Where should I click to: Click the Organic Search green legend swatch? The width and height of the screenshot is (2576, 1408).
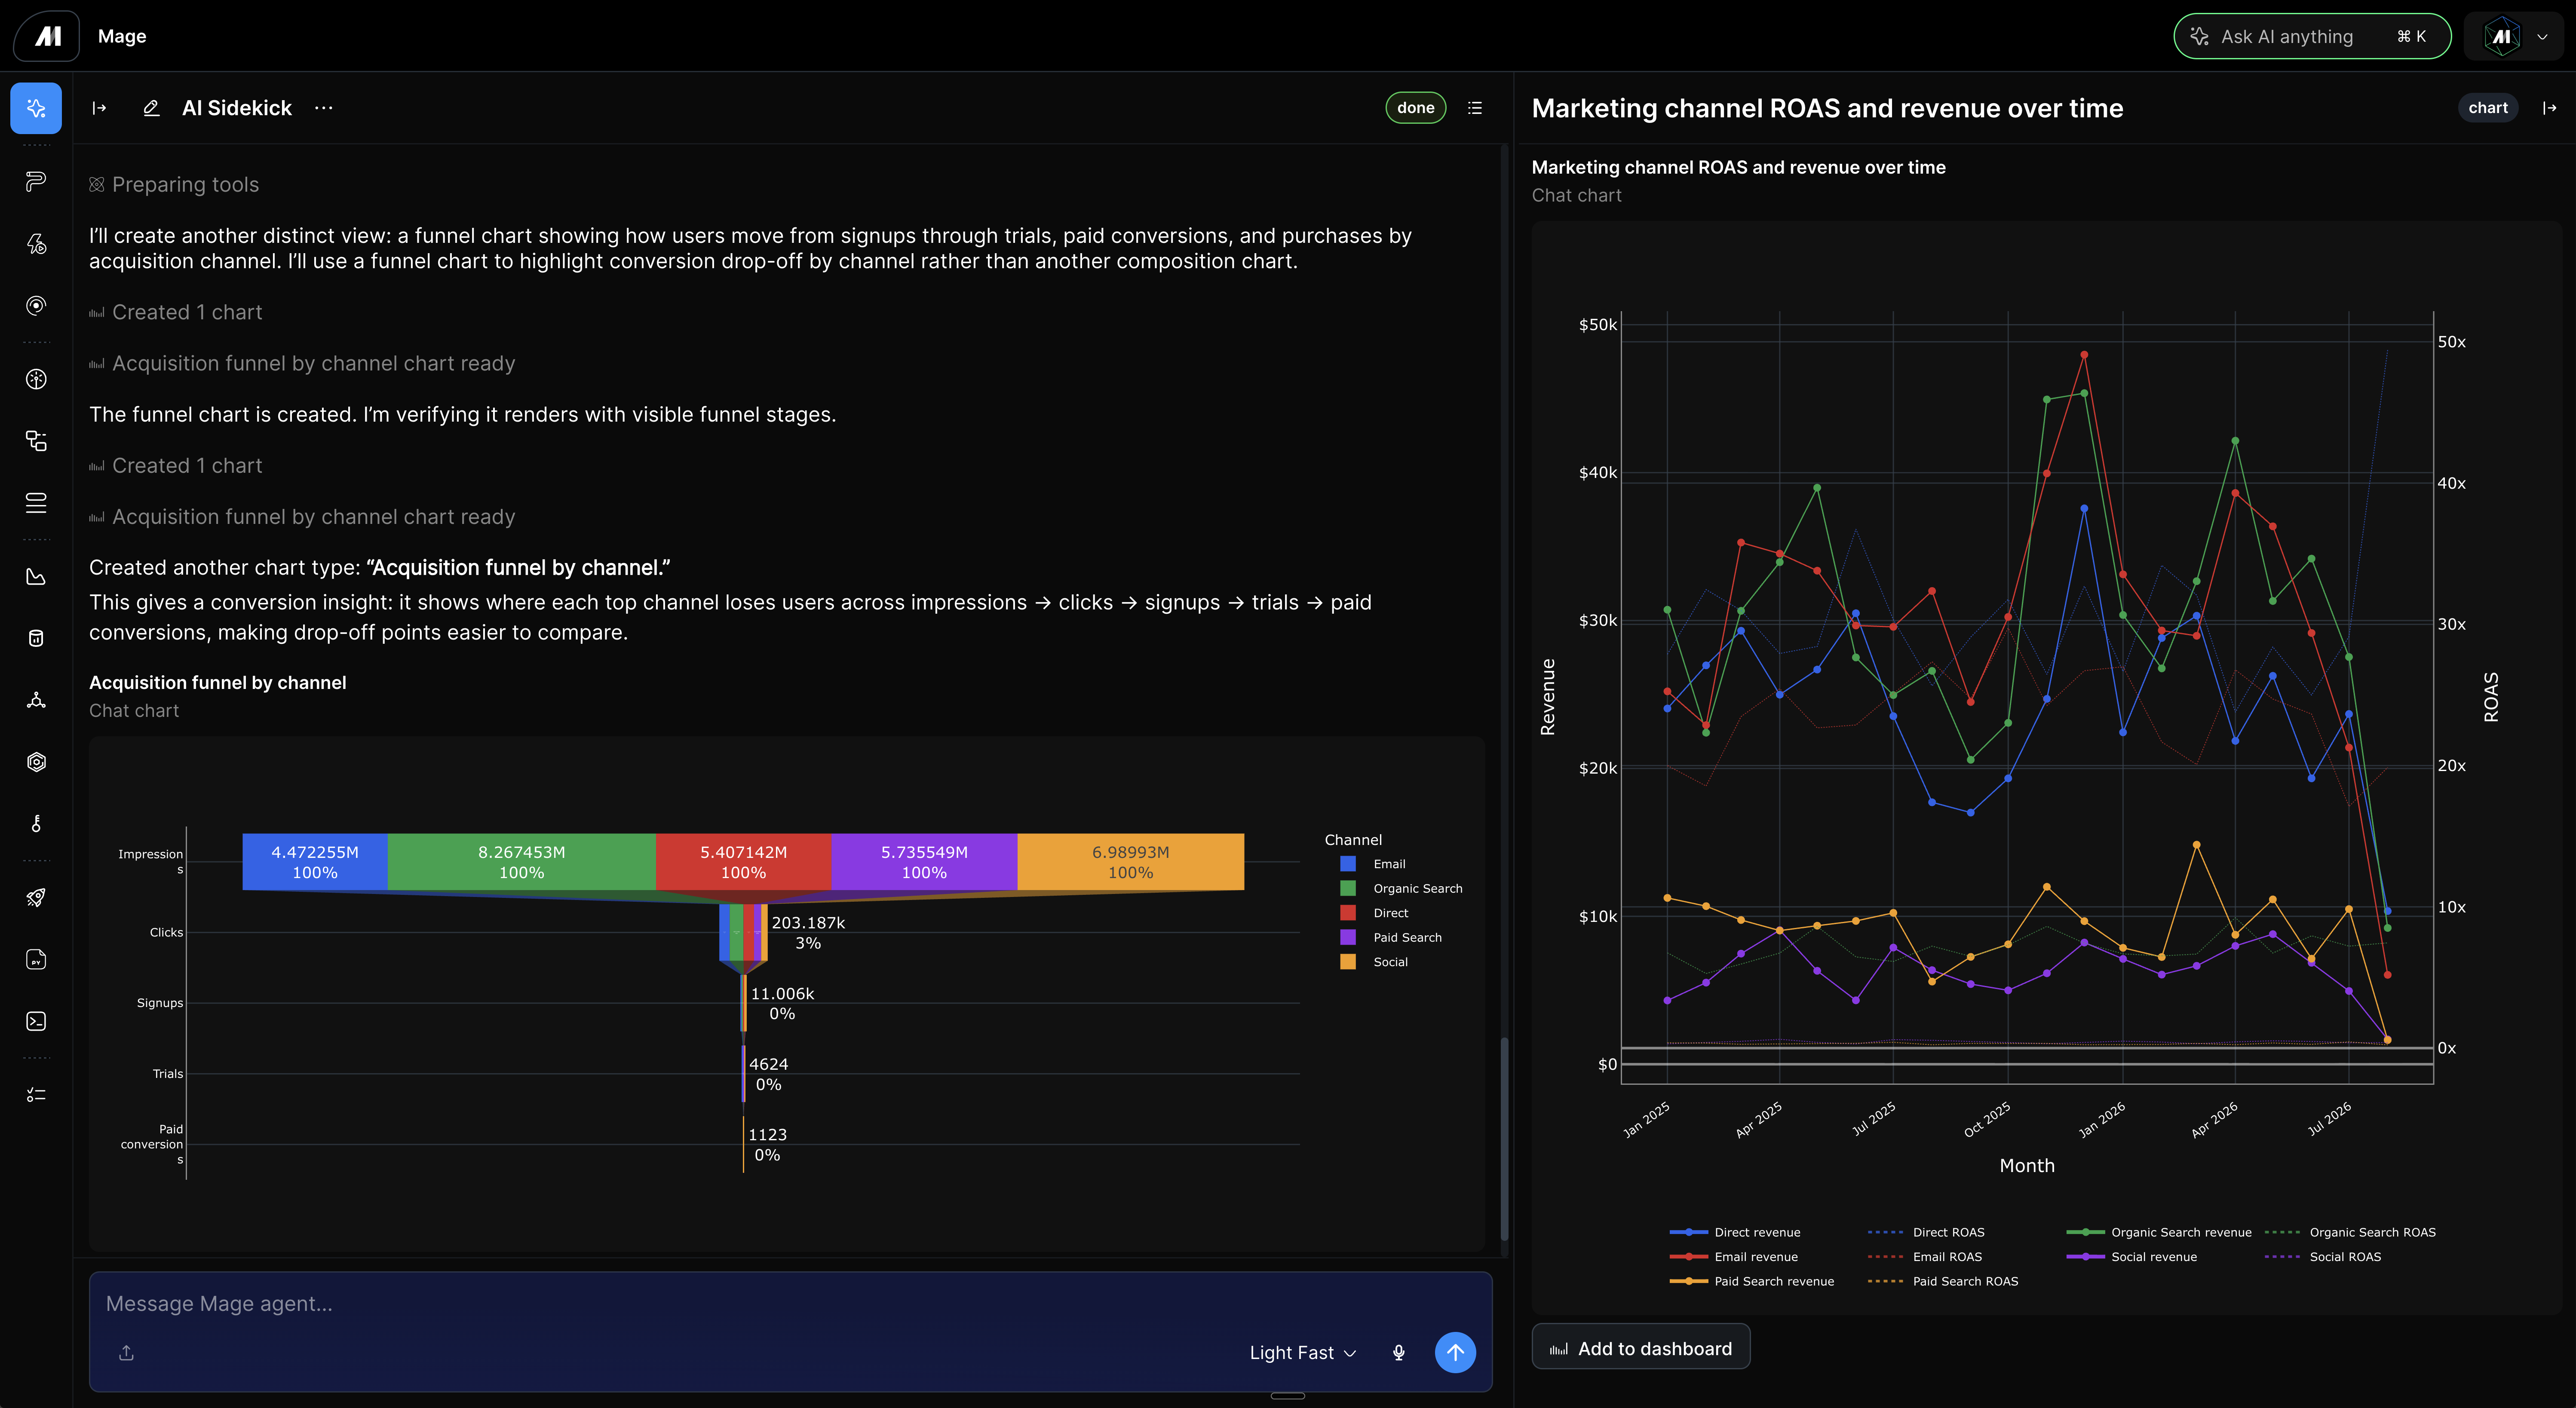click(x=1348, y=888)
